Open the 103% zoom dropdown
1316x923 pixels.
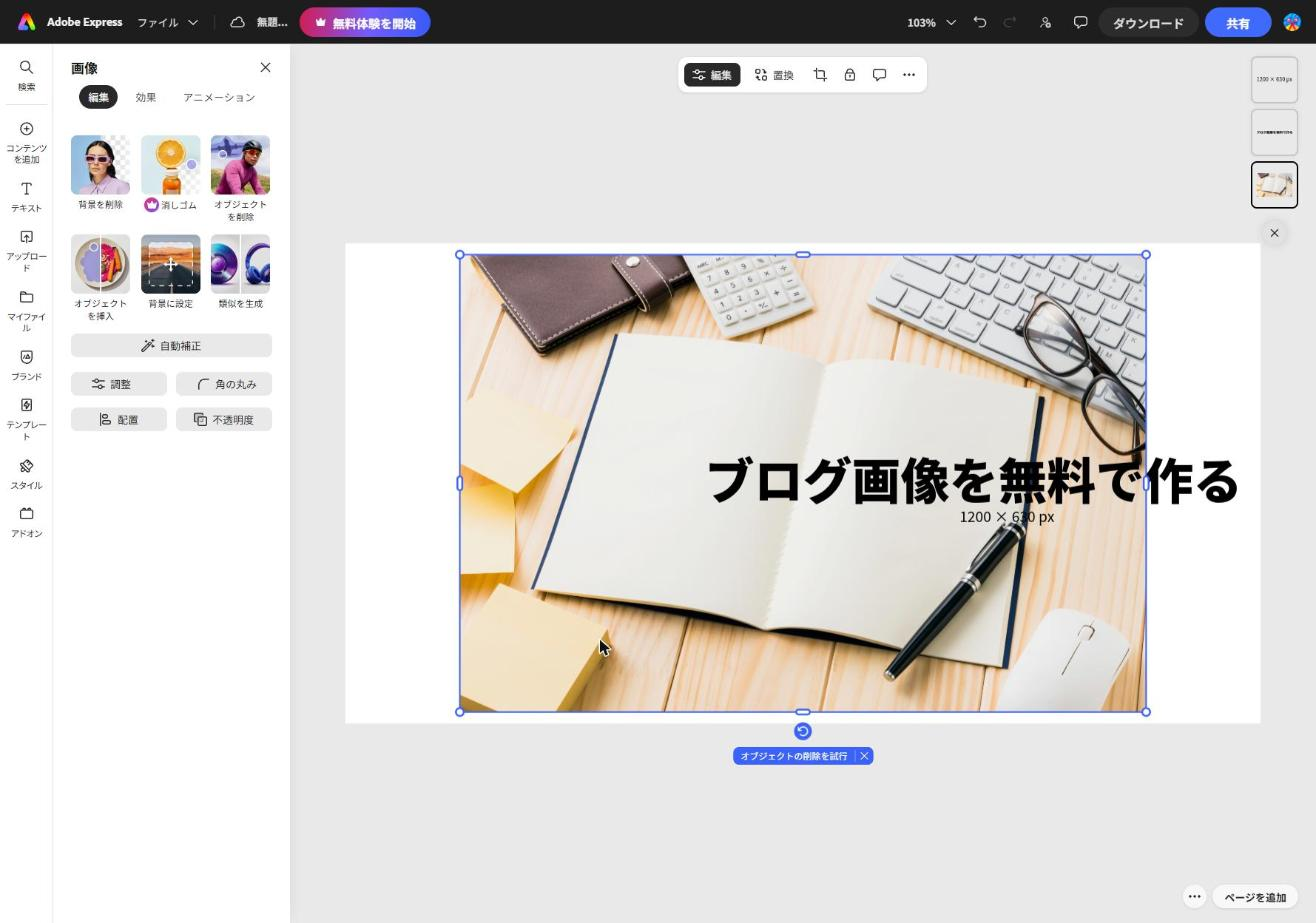point(931,22)
